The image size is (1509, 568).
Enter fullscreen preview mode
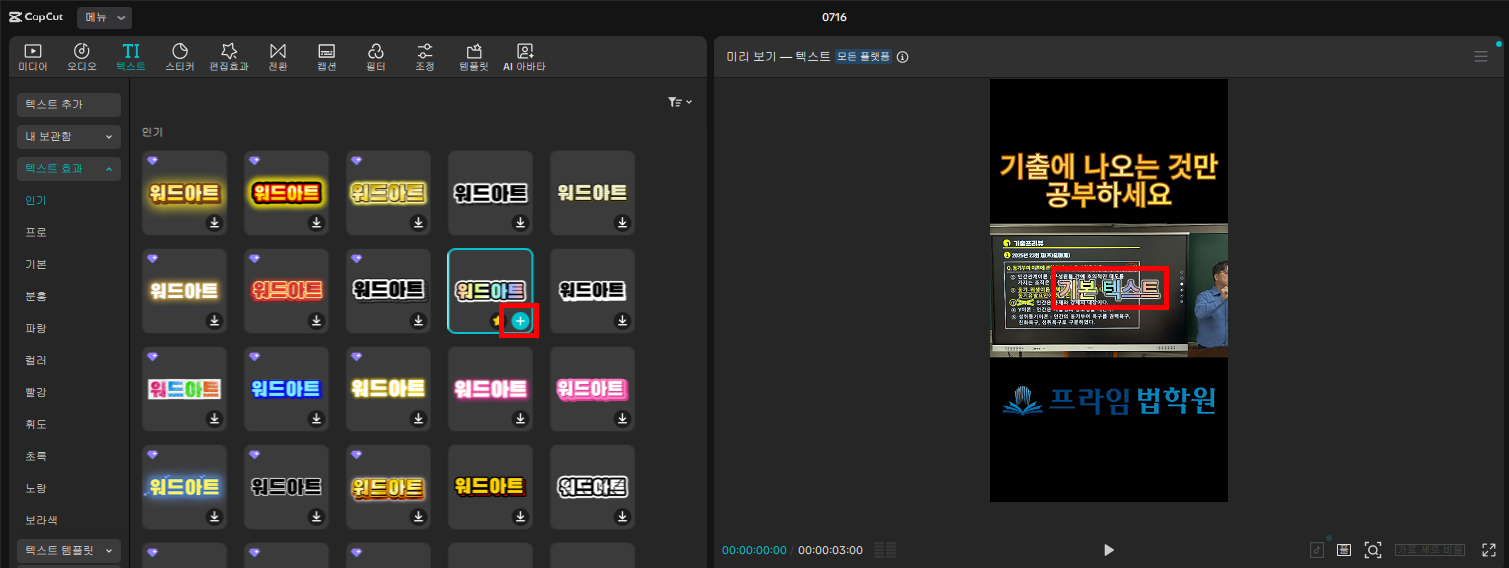[1488, 550]
